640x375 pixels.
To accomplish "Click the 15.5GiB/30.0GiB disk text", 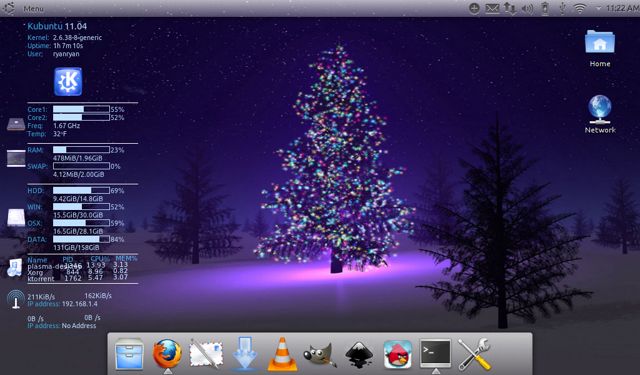I will (x=78, y=215).
